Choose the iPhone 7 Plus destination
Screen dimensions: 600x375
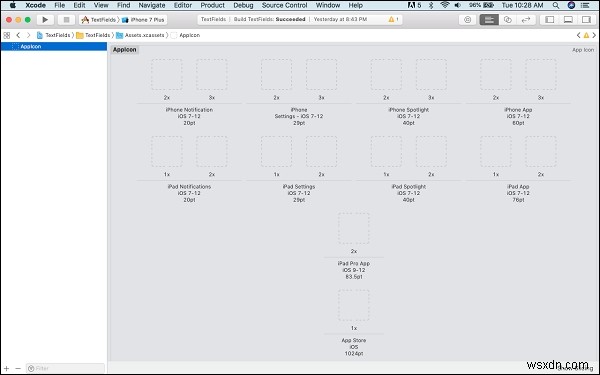coord(143,20)
